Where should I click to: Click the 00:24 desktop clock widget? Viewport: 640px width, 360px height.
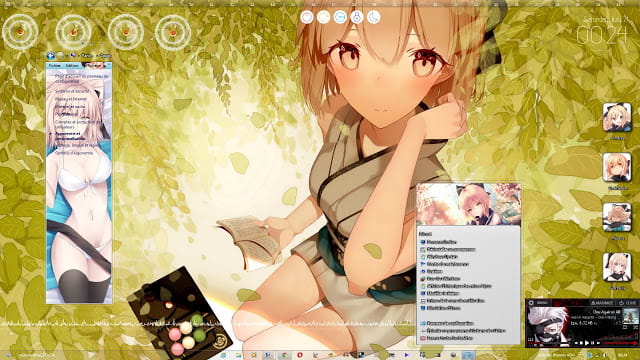(602, 36)
